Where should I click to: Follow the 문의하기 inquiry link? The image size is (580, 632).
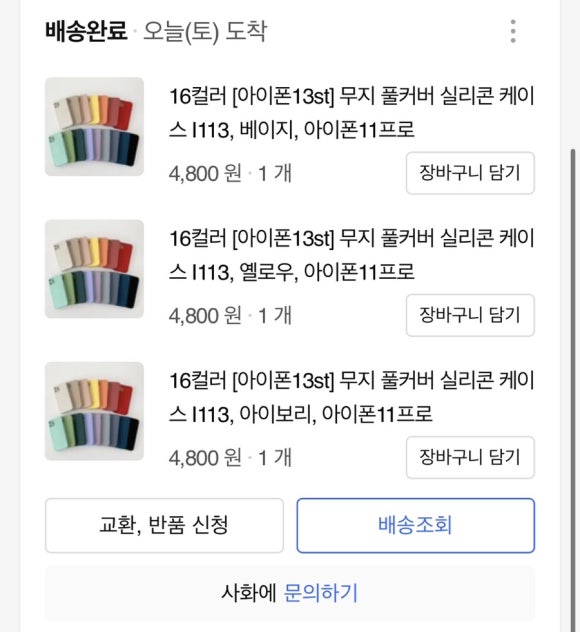[320, 593]
